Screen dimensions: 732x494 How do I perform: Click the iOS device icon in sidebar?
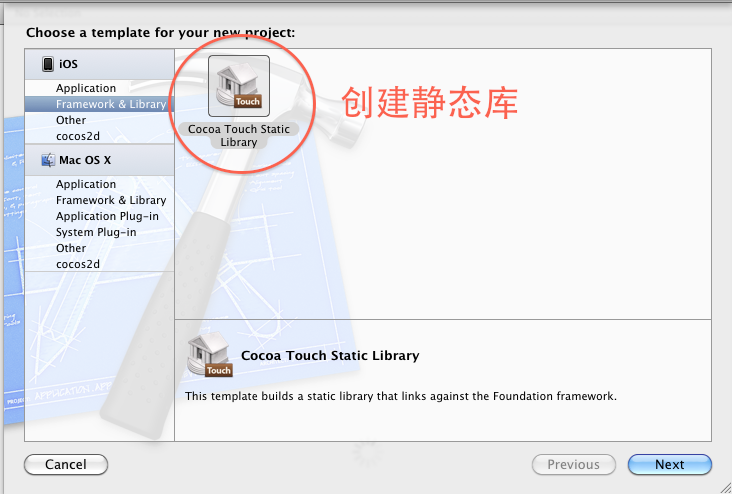pos(48,64)
